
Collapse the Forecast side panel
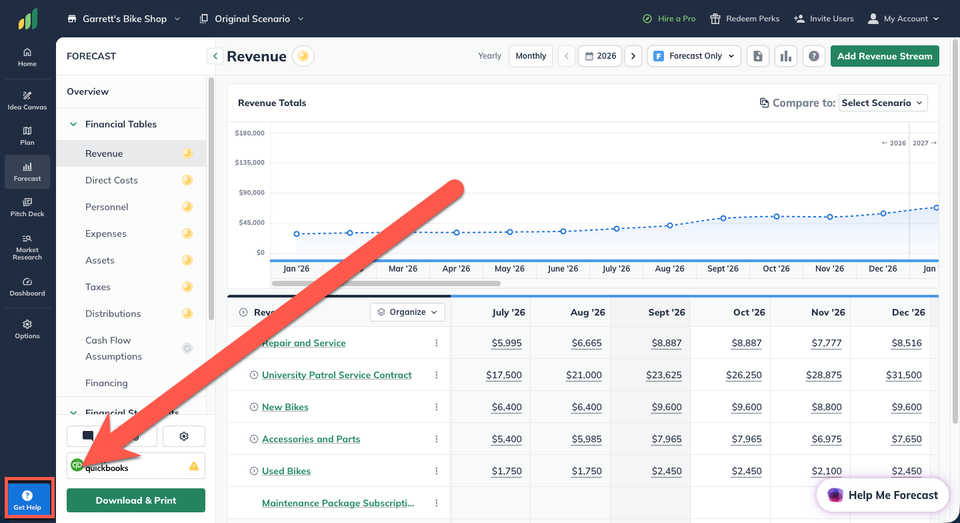click(x=215, y=56)
